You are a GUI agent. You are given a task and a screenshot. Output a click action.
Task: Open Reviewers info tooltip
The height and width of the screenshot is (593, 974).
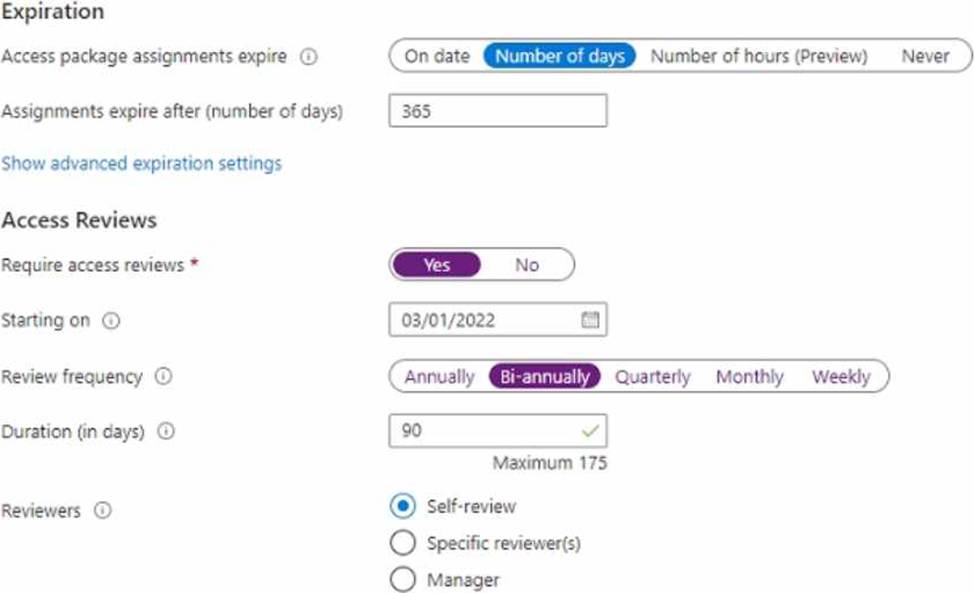[102, 510]
